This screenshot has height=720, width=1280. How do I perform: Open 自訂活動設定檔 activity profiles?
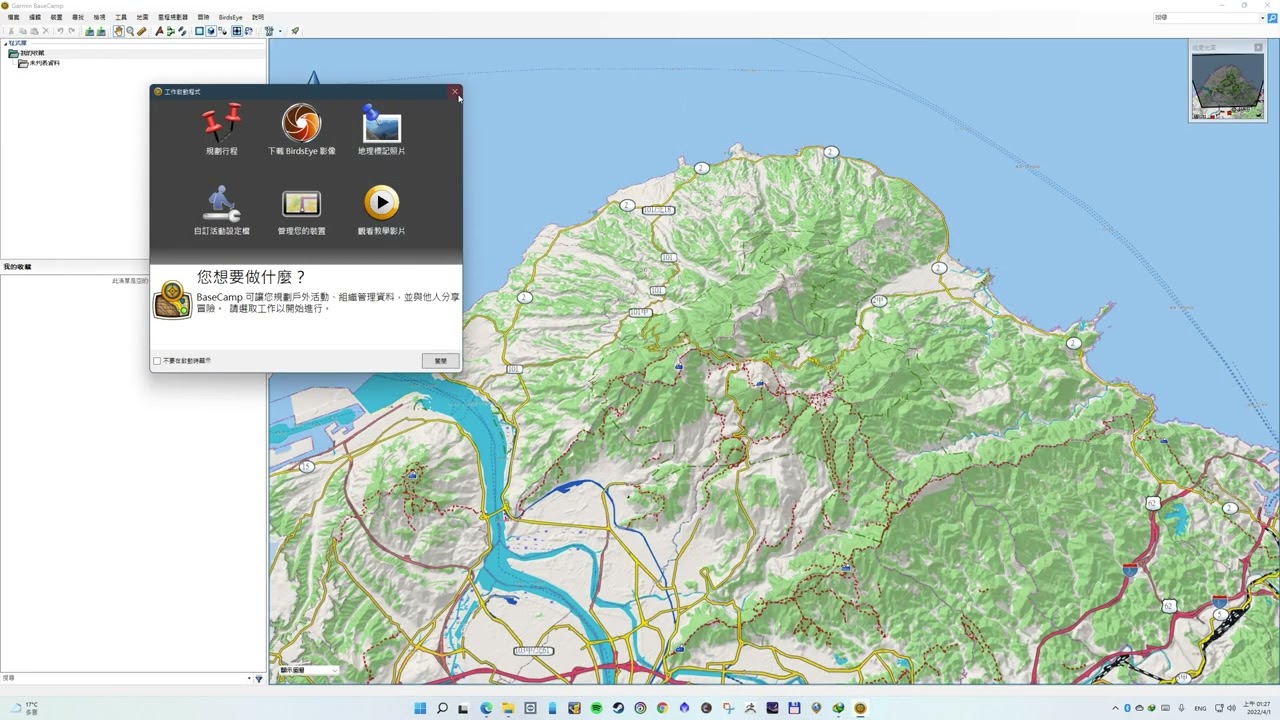pos(221,209)
